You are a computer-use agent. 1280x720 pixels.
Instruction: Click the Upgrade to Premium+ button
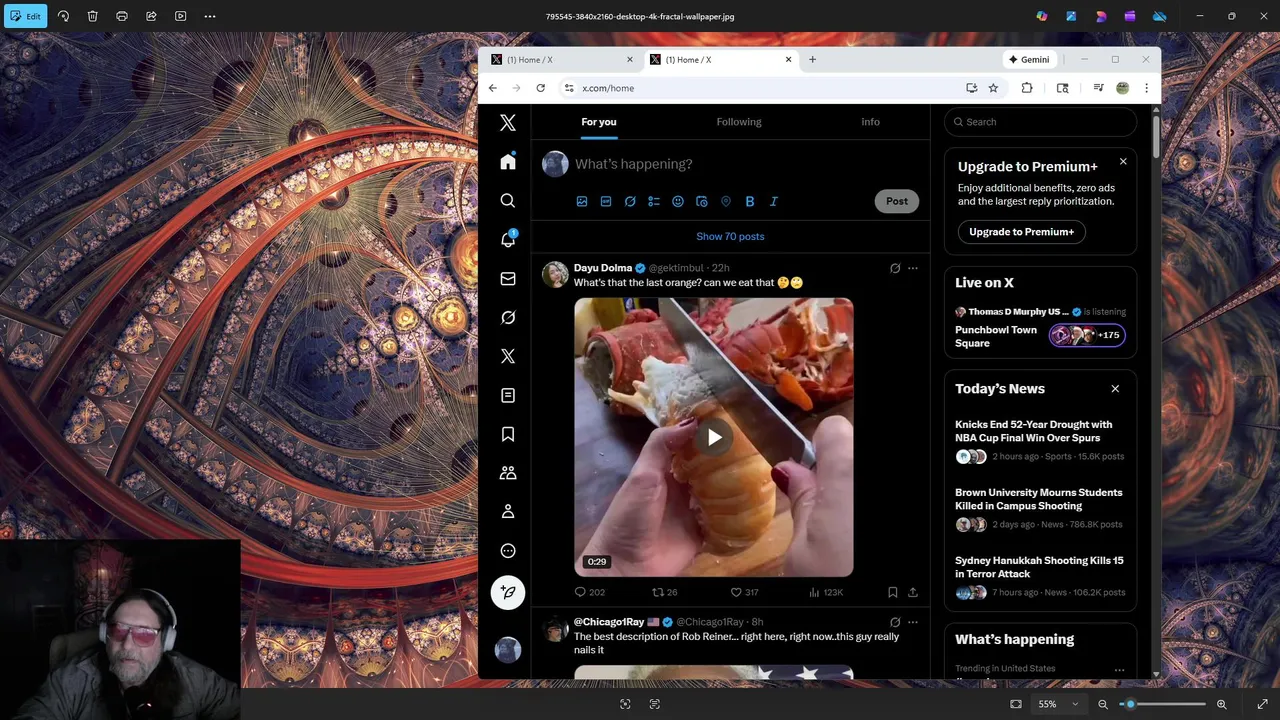pos(1021,232)
